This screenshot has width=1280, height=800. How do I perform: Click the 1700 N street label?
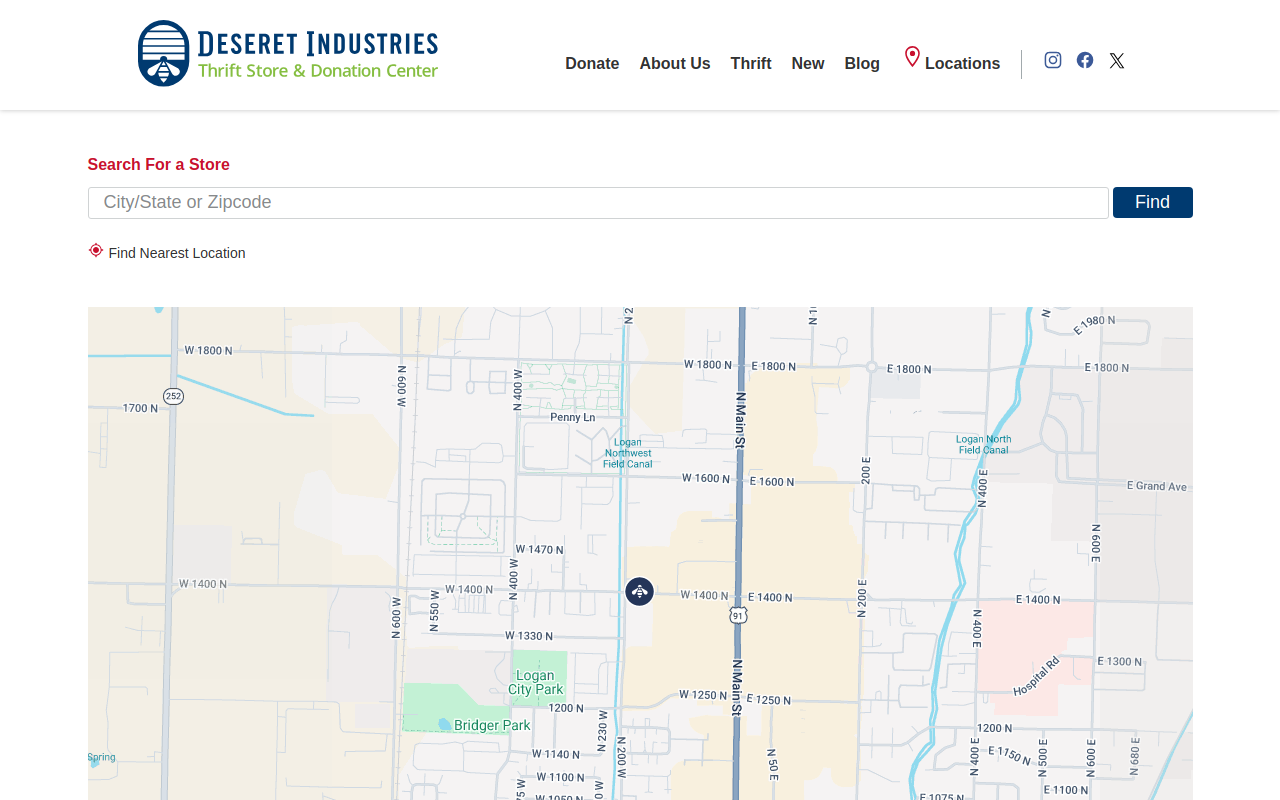coord(140,408)
